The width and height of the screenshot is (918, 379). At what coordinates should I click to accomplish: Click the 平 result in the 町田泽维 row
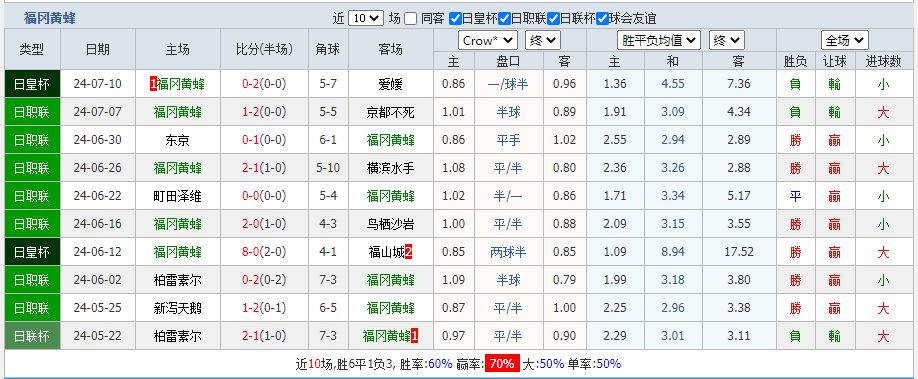[x=795, y=196]
